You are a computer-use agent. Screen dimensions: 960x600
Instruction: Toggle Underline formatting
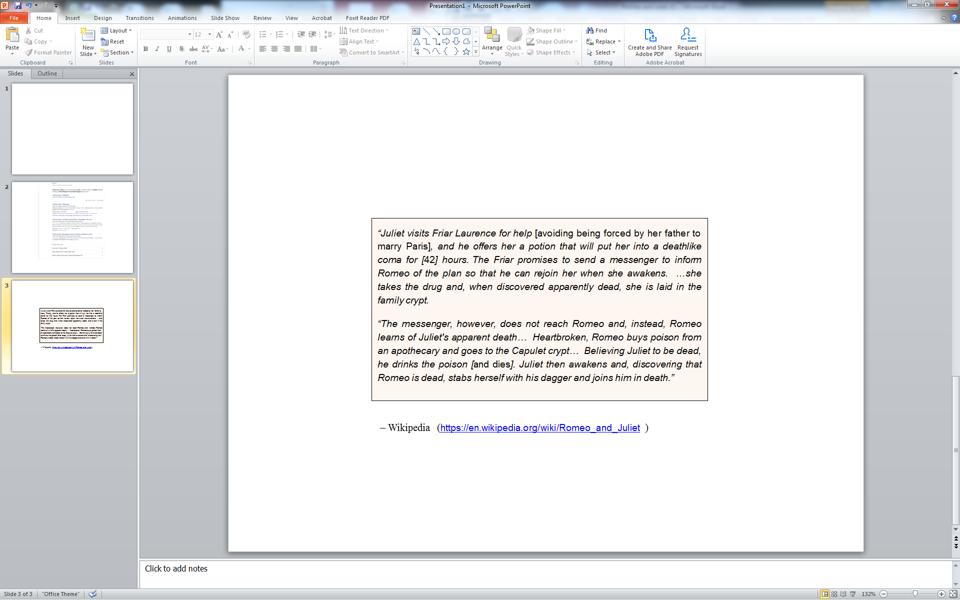(x=170, y=49)
